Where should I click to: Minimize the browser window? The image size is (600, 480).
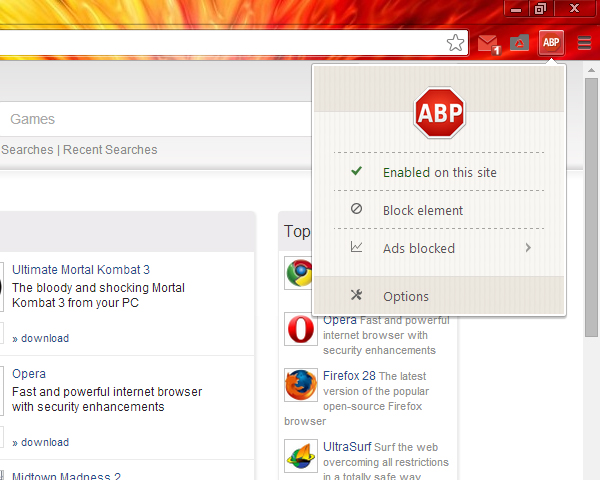click(x=516, y=9)
